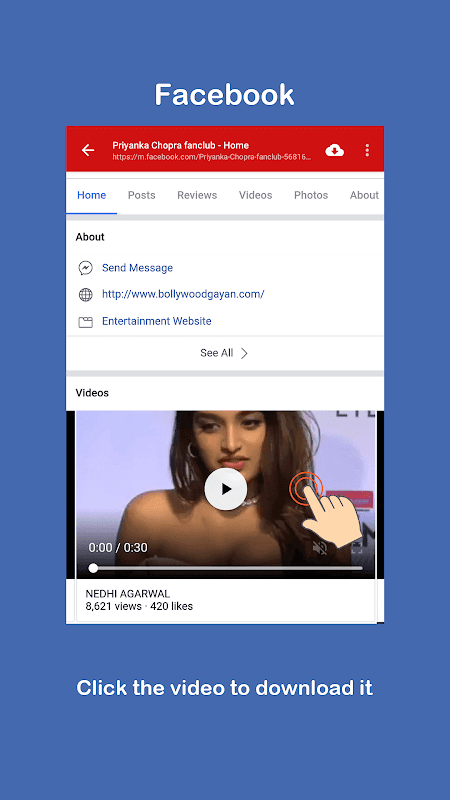Tap the cloud download icon

pos(335,150)
